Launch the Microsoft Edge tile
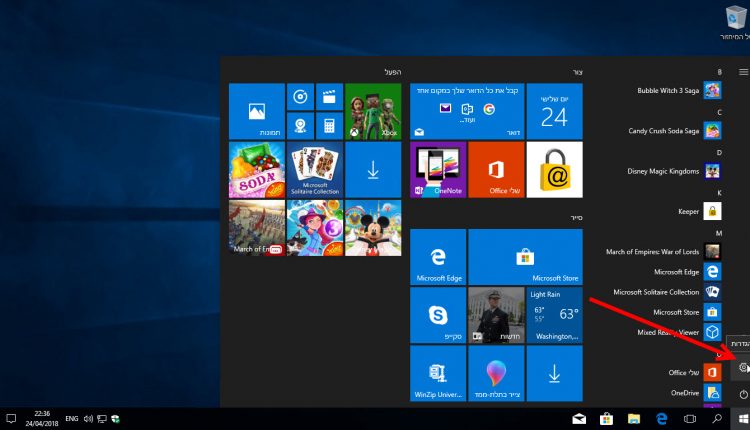 438,257
